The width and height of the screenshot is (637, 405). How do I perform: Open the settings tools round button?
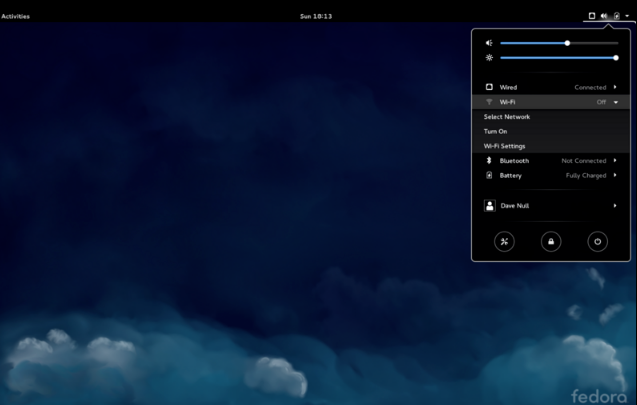pyautogui.click(x=505, y=241)
